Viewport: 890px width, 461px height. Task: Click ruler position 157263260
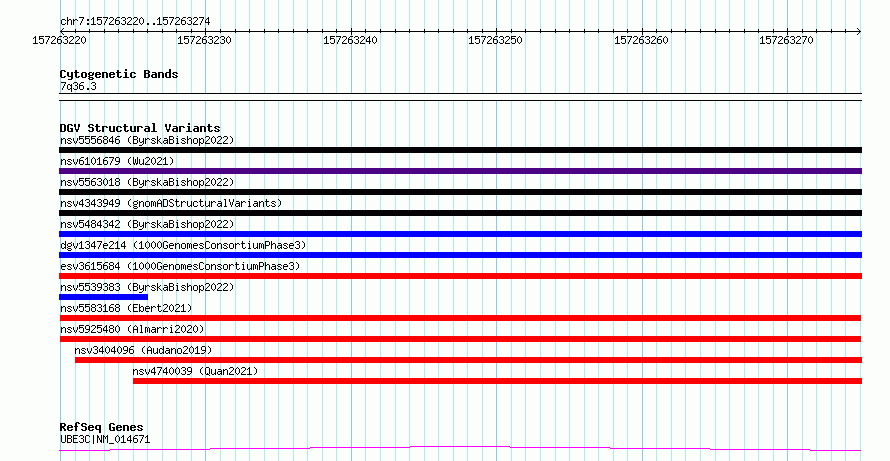(641, 40)
